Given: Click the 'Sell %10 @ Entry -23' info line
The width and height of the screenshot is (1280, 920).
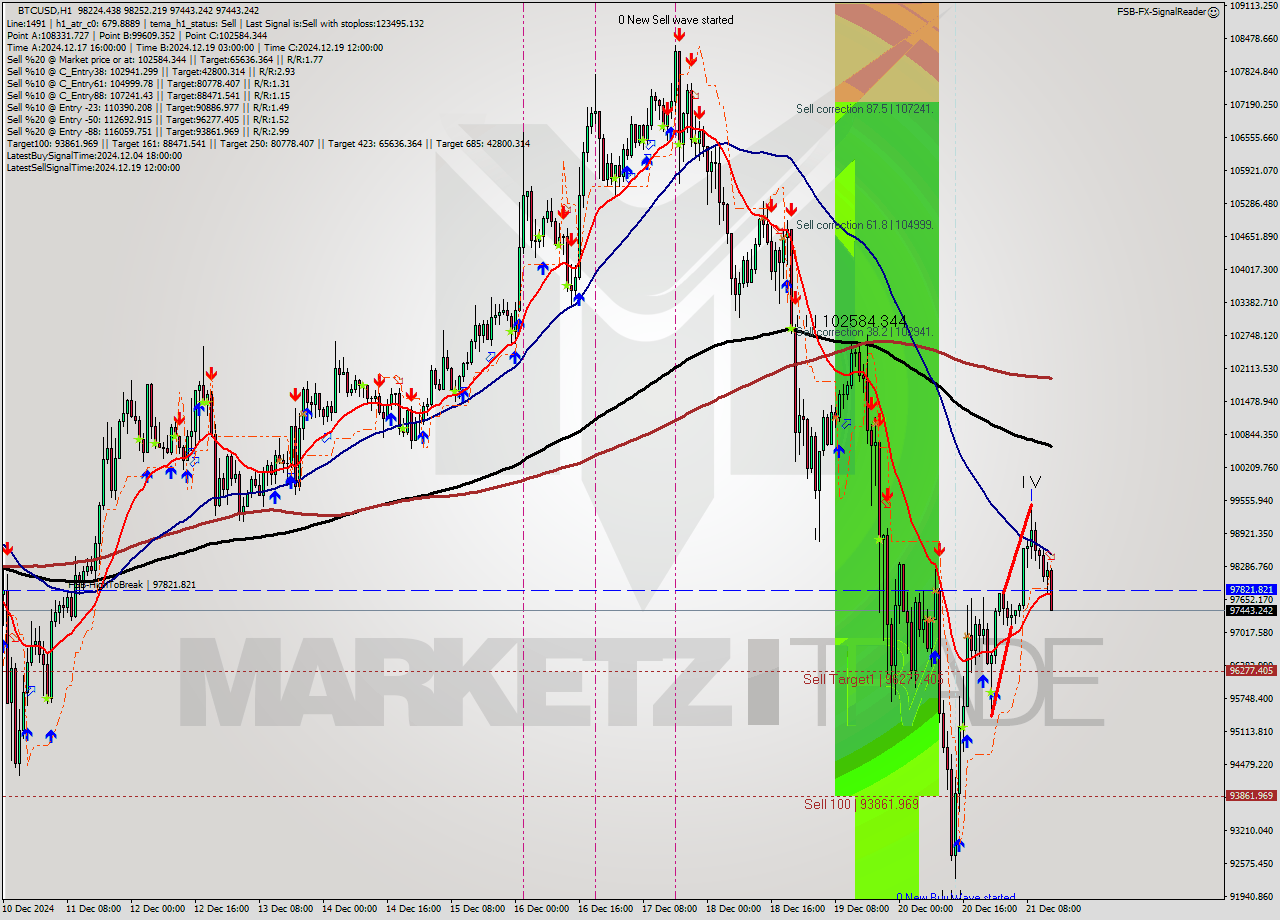Looking at the screenshot, I should [148, 108].
